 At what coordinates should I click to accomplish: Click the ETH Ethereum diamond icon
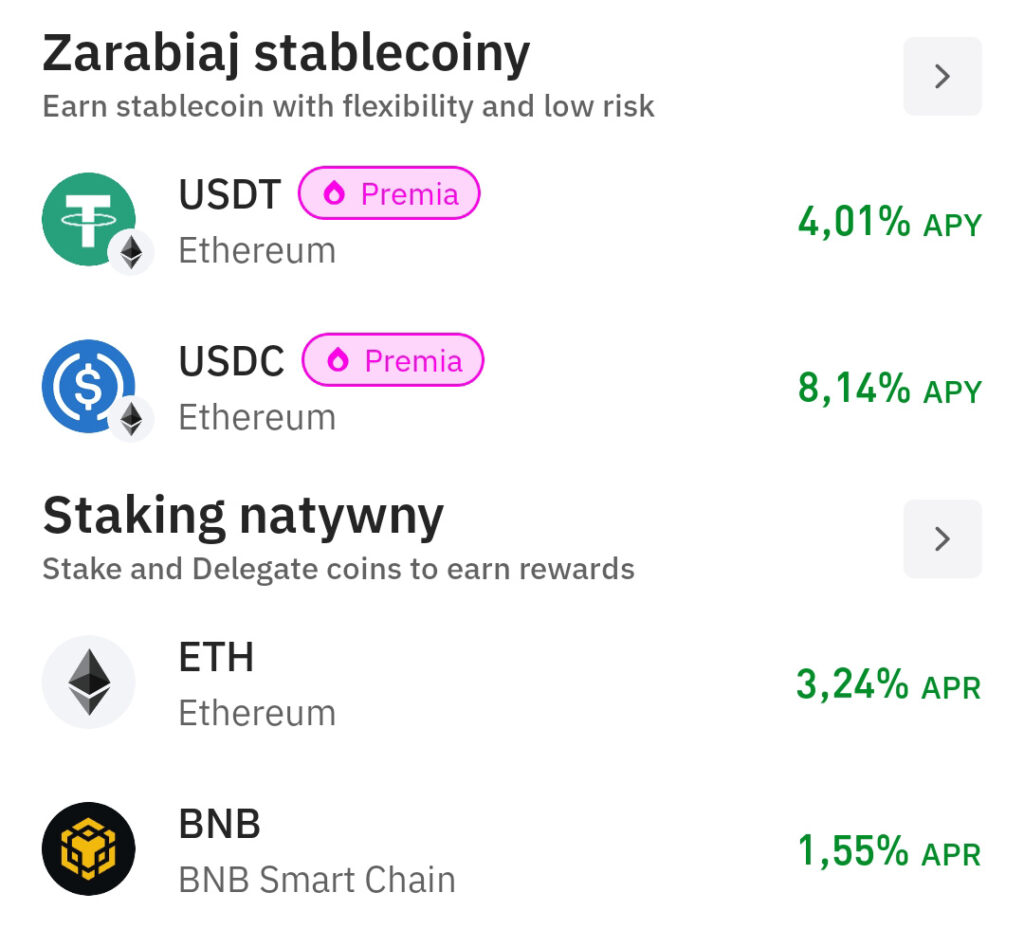(x=88, y=682)
